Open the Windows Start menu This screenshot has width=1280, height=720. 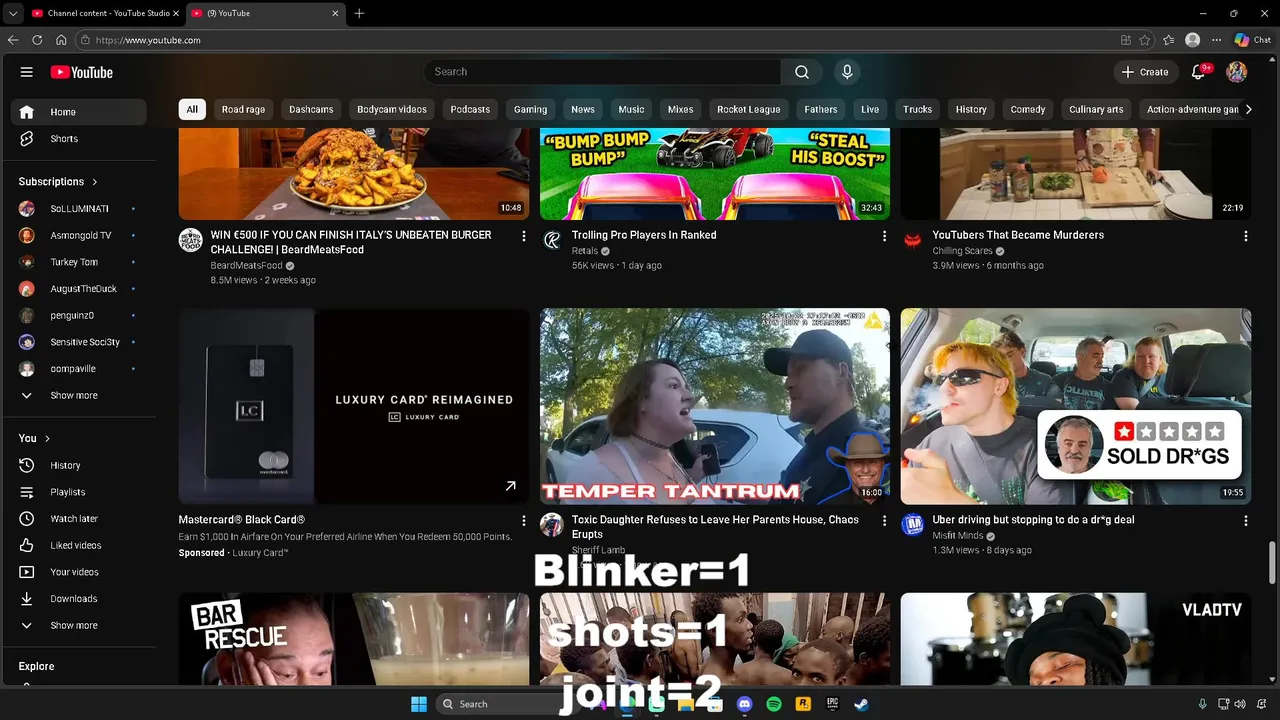[x=419, y=704]
